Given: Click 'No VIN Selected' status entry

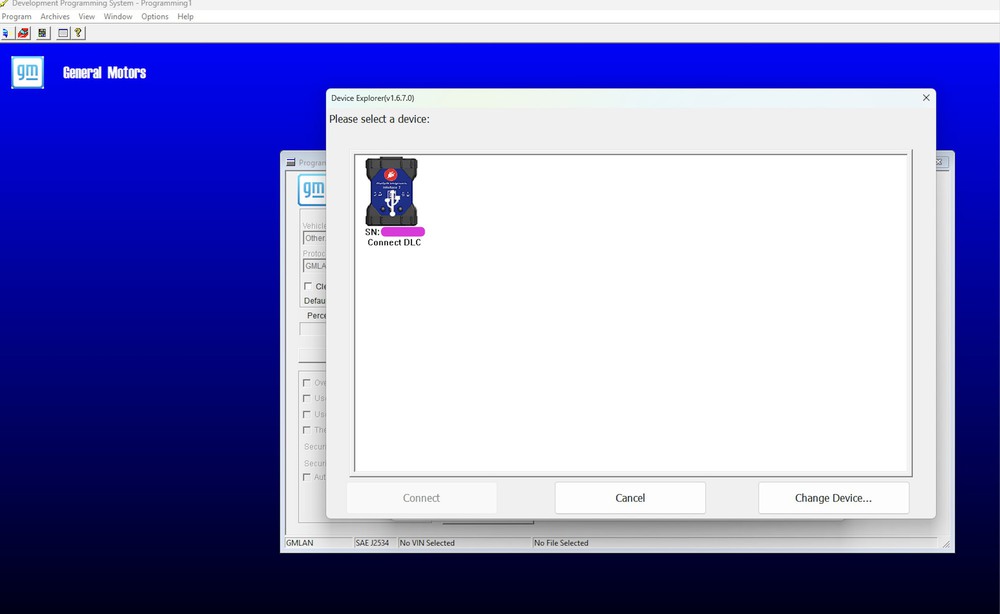Looking at the screenshot, I should tap(427, 543).
